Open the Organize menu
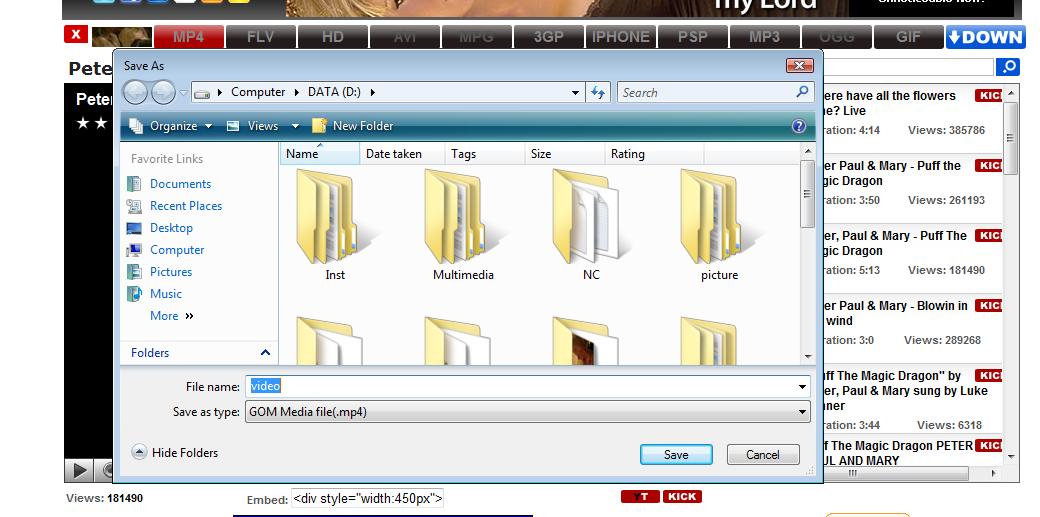1040x517 pixels. pos(170,125)
